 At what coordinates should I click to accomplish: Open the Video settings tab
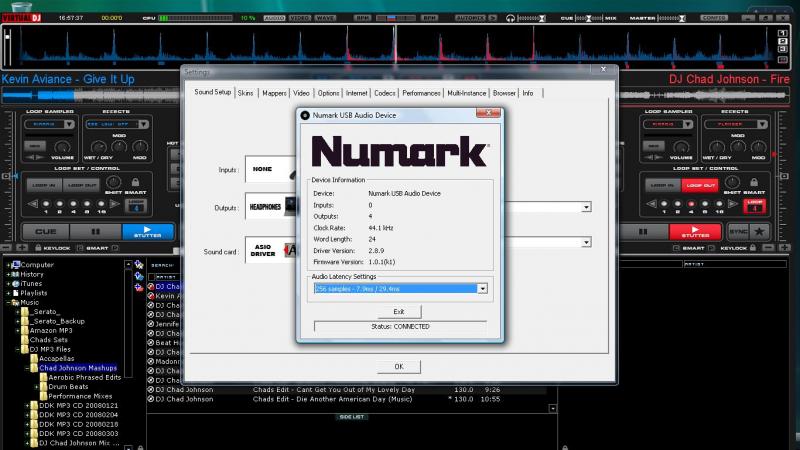tap(301, 93)
